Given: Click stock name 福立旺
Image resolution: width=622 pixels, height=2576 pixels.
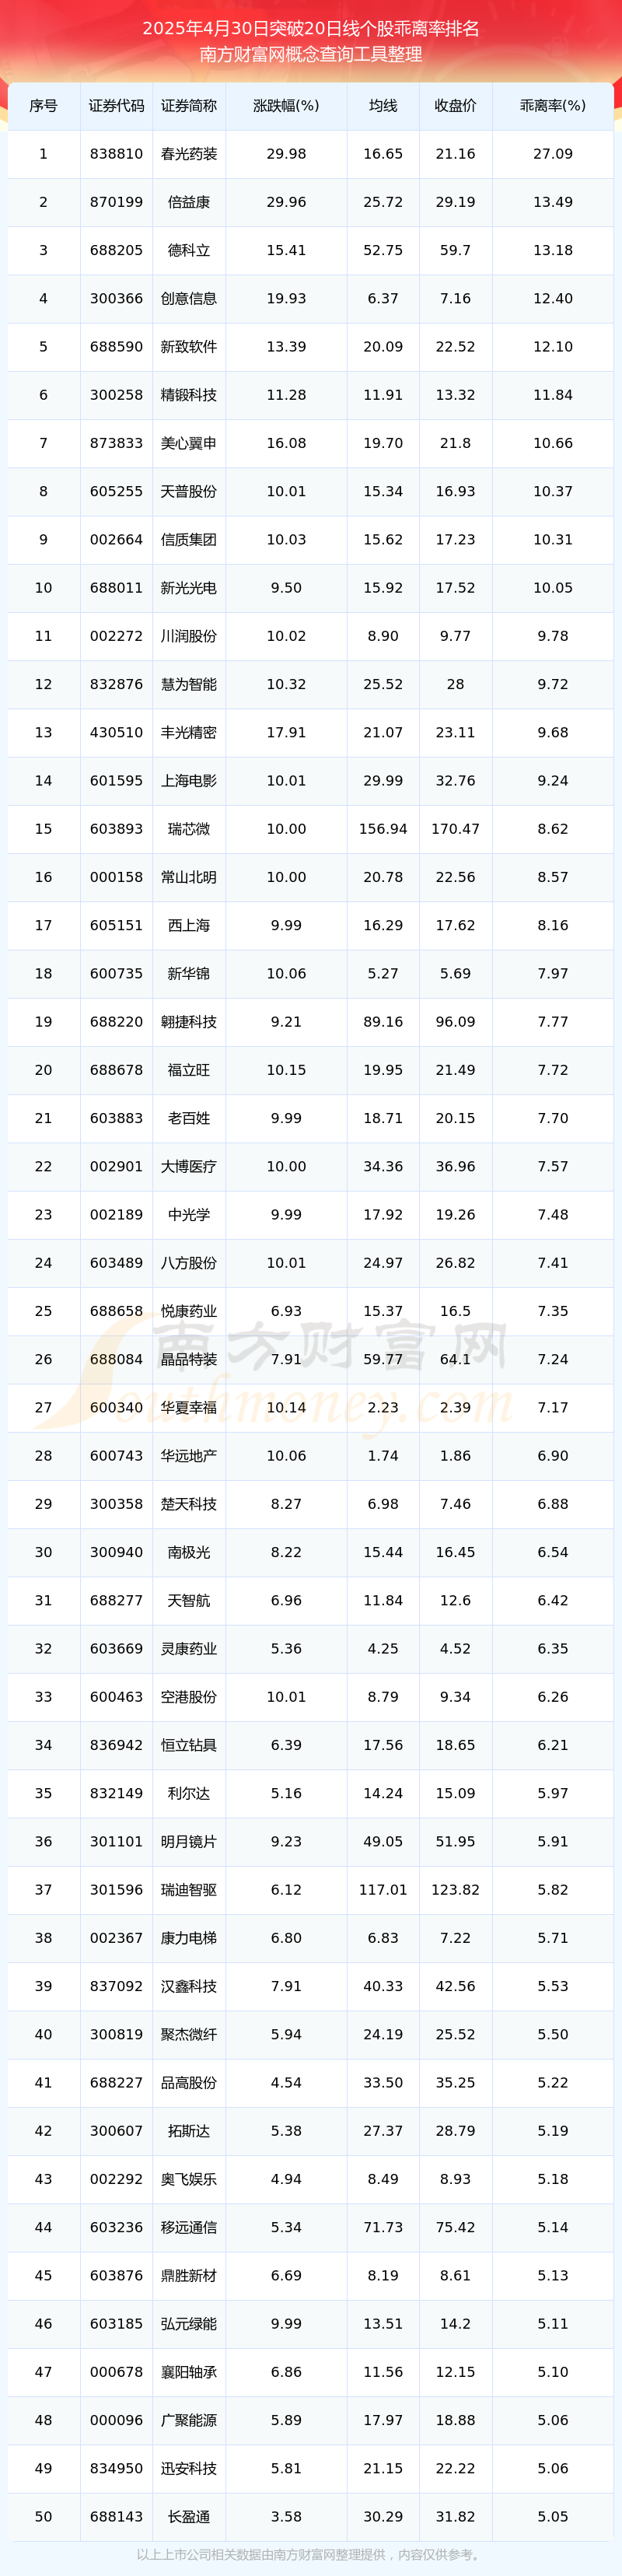Looking at the screenshot, I should [x=189, y=1070].
